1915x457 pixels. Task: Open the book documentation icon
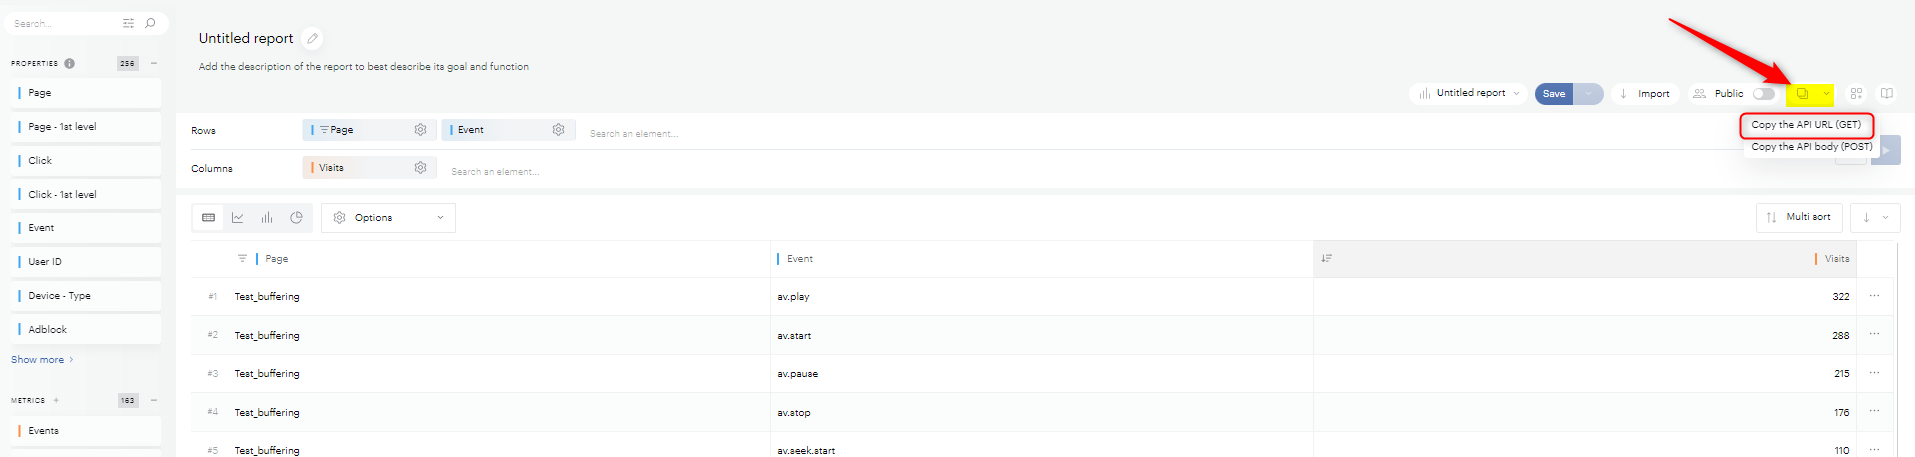[x=1886, y=94]
